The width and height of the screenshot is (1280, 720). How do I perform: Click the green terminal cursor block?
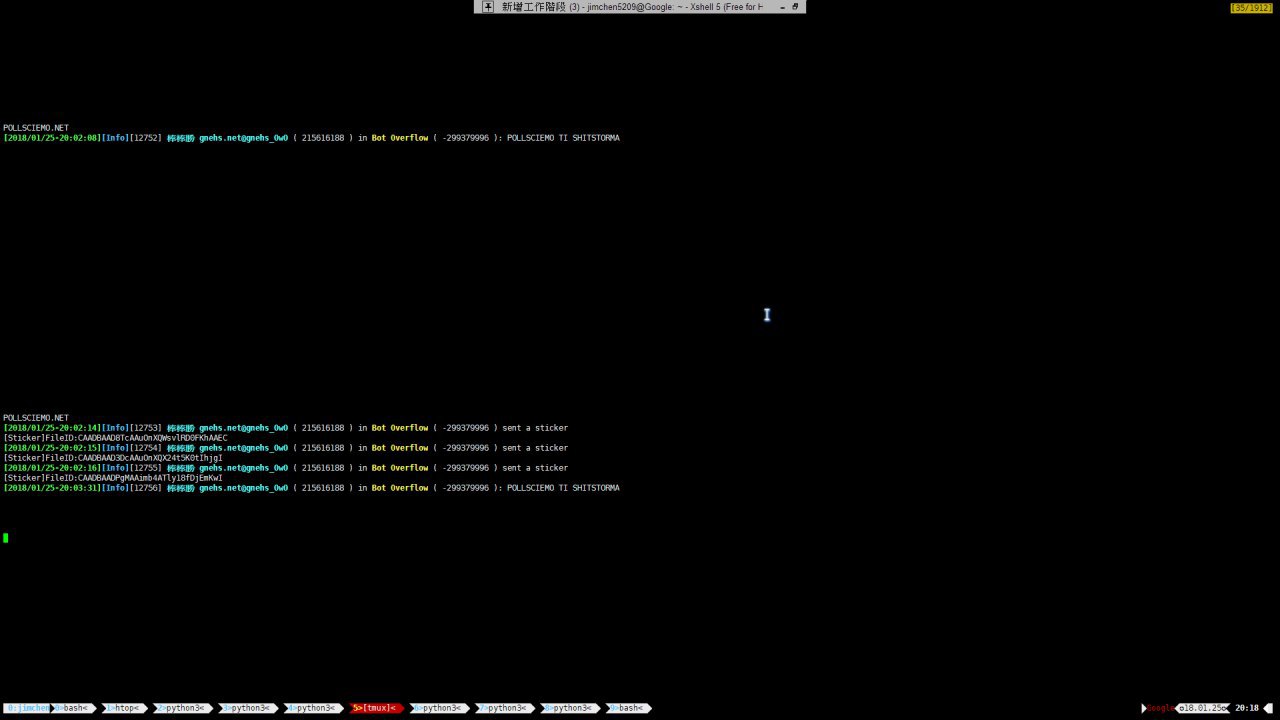pos(6,538)
